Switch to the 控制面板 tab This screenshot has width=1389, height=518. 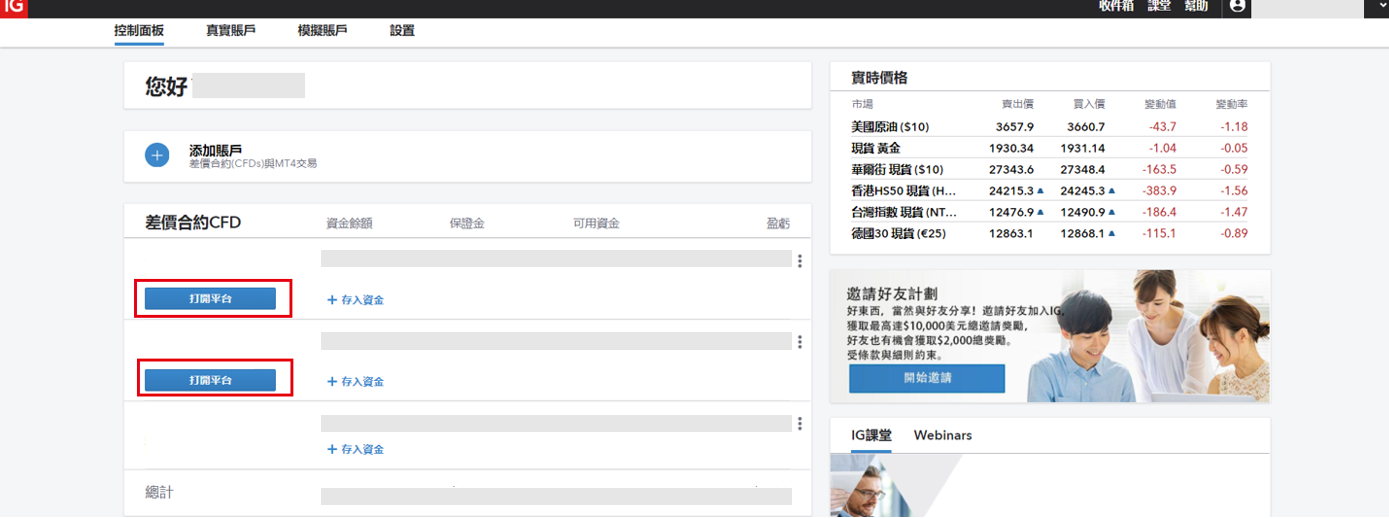point(139,31)
